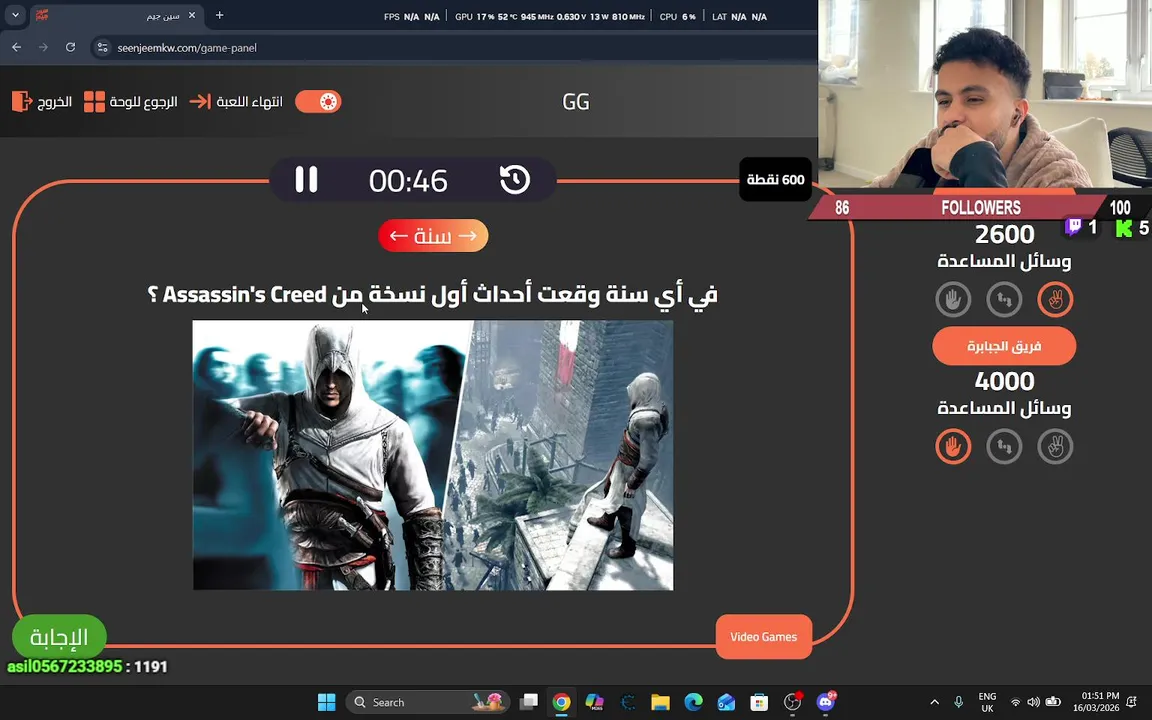Screen dimensions: 1152x720
Task: Click the first team's score 2600
Action: 1004,234
